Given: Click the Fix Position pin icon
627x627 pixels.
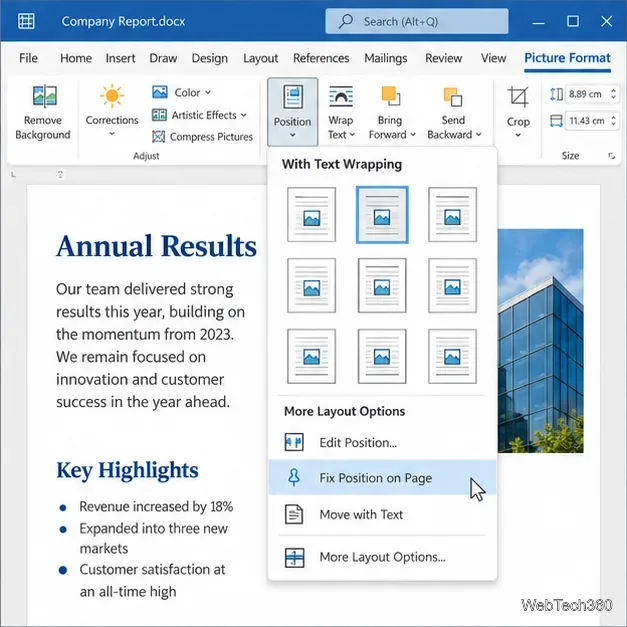Looking at the screenshot, I should [294, 477].
